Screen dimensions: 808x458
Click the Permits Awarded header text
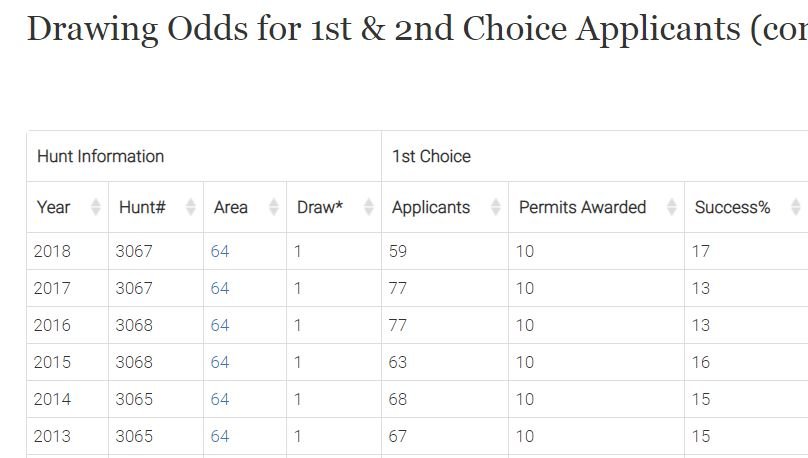(582, 207)
